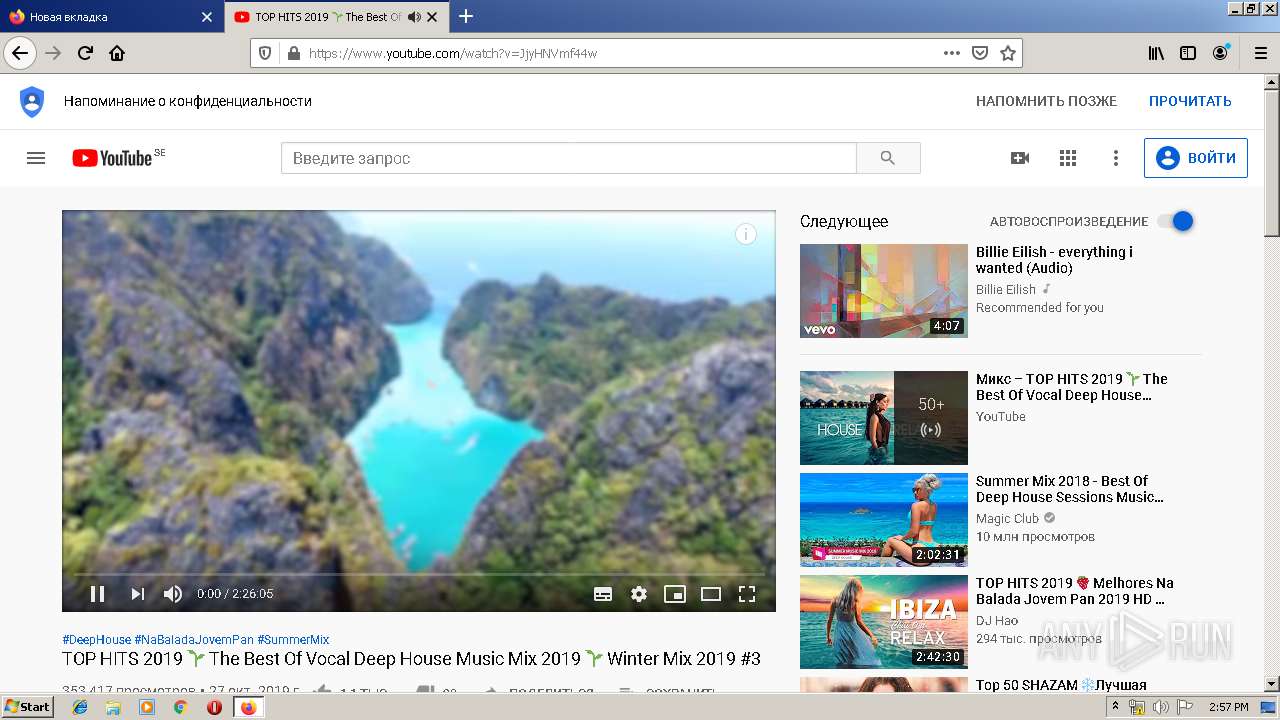Click the address bar URL
This screenshot has width=1280, height=720.
click(453, 54)
